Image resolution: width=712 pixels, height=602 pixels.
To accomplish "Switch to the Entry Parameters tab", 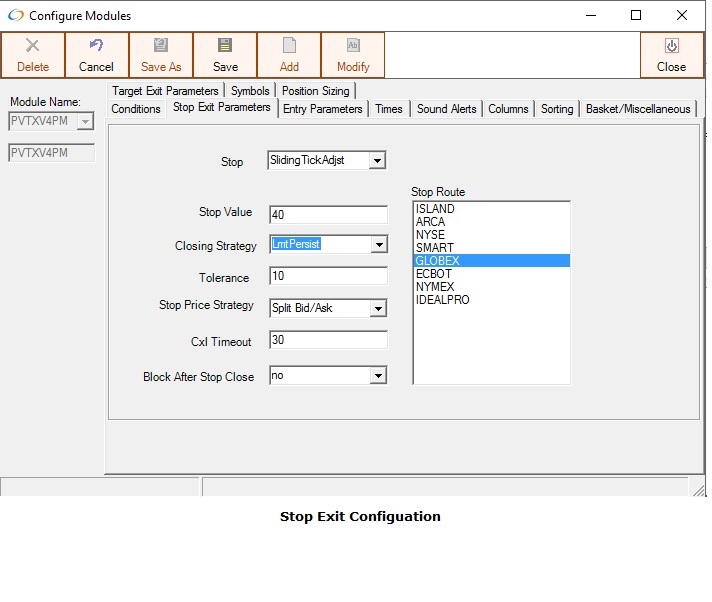I will [322, 109].
